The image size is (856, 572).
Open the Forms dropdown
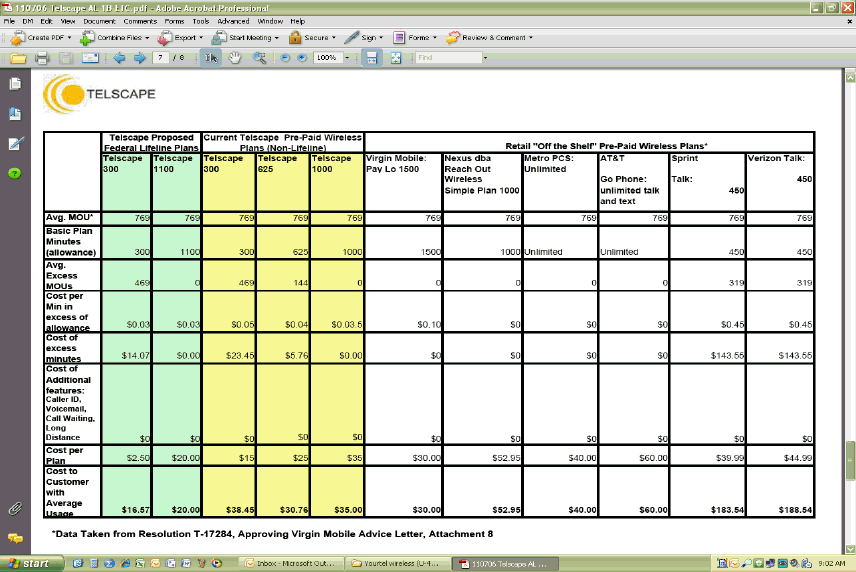(x=415, y=38)
